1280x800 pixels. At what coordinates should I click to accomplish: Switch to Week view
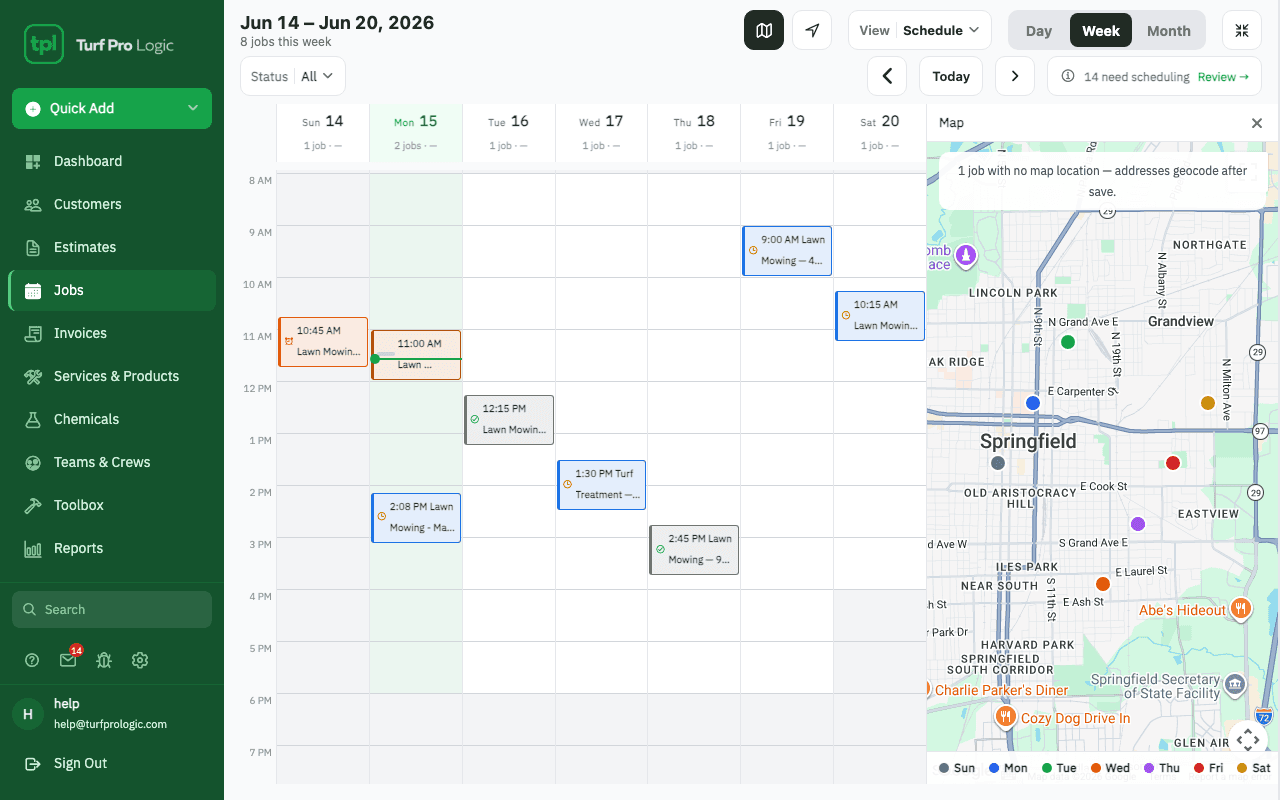[x=1101, y=30]
